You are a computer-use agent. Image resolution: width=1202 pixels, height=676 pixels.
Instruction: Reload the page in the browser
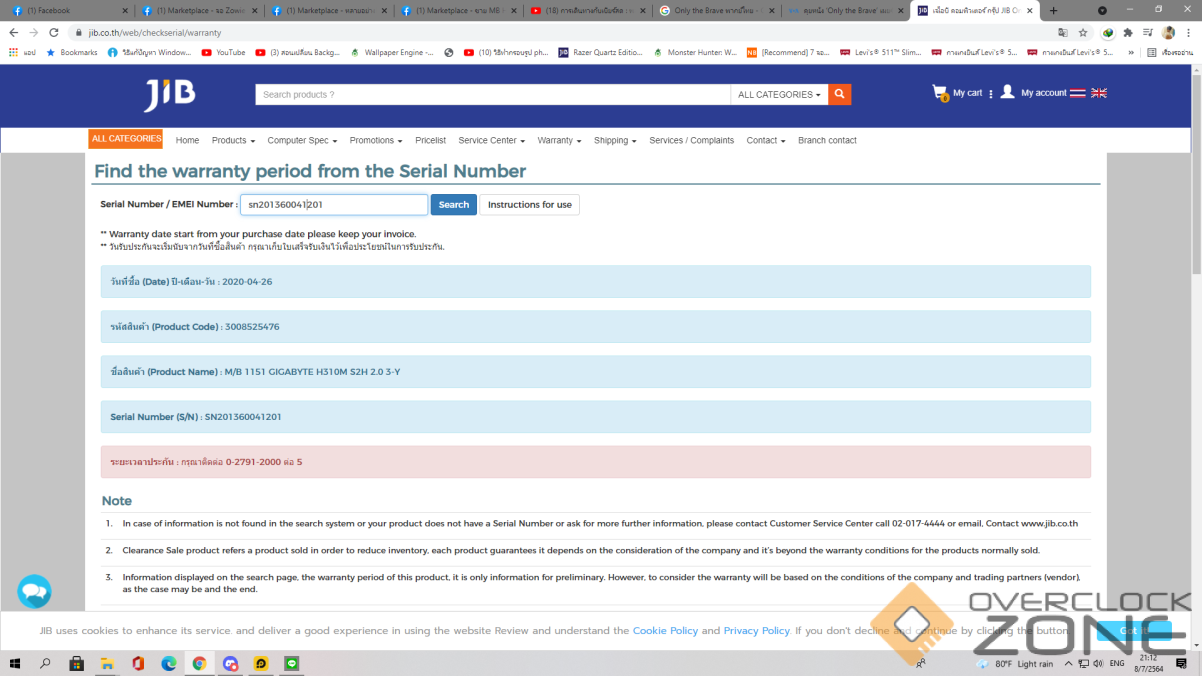(x=55, y=33)
